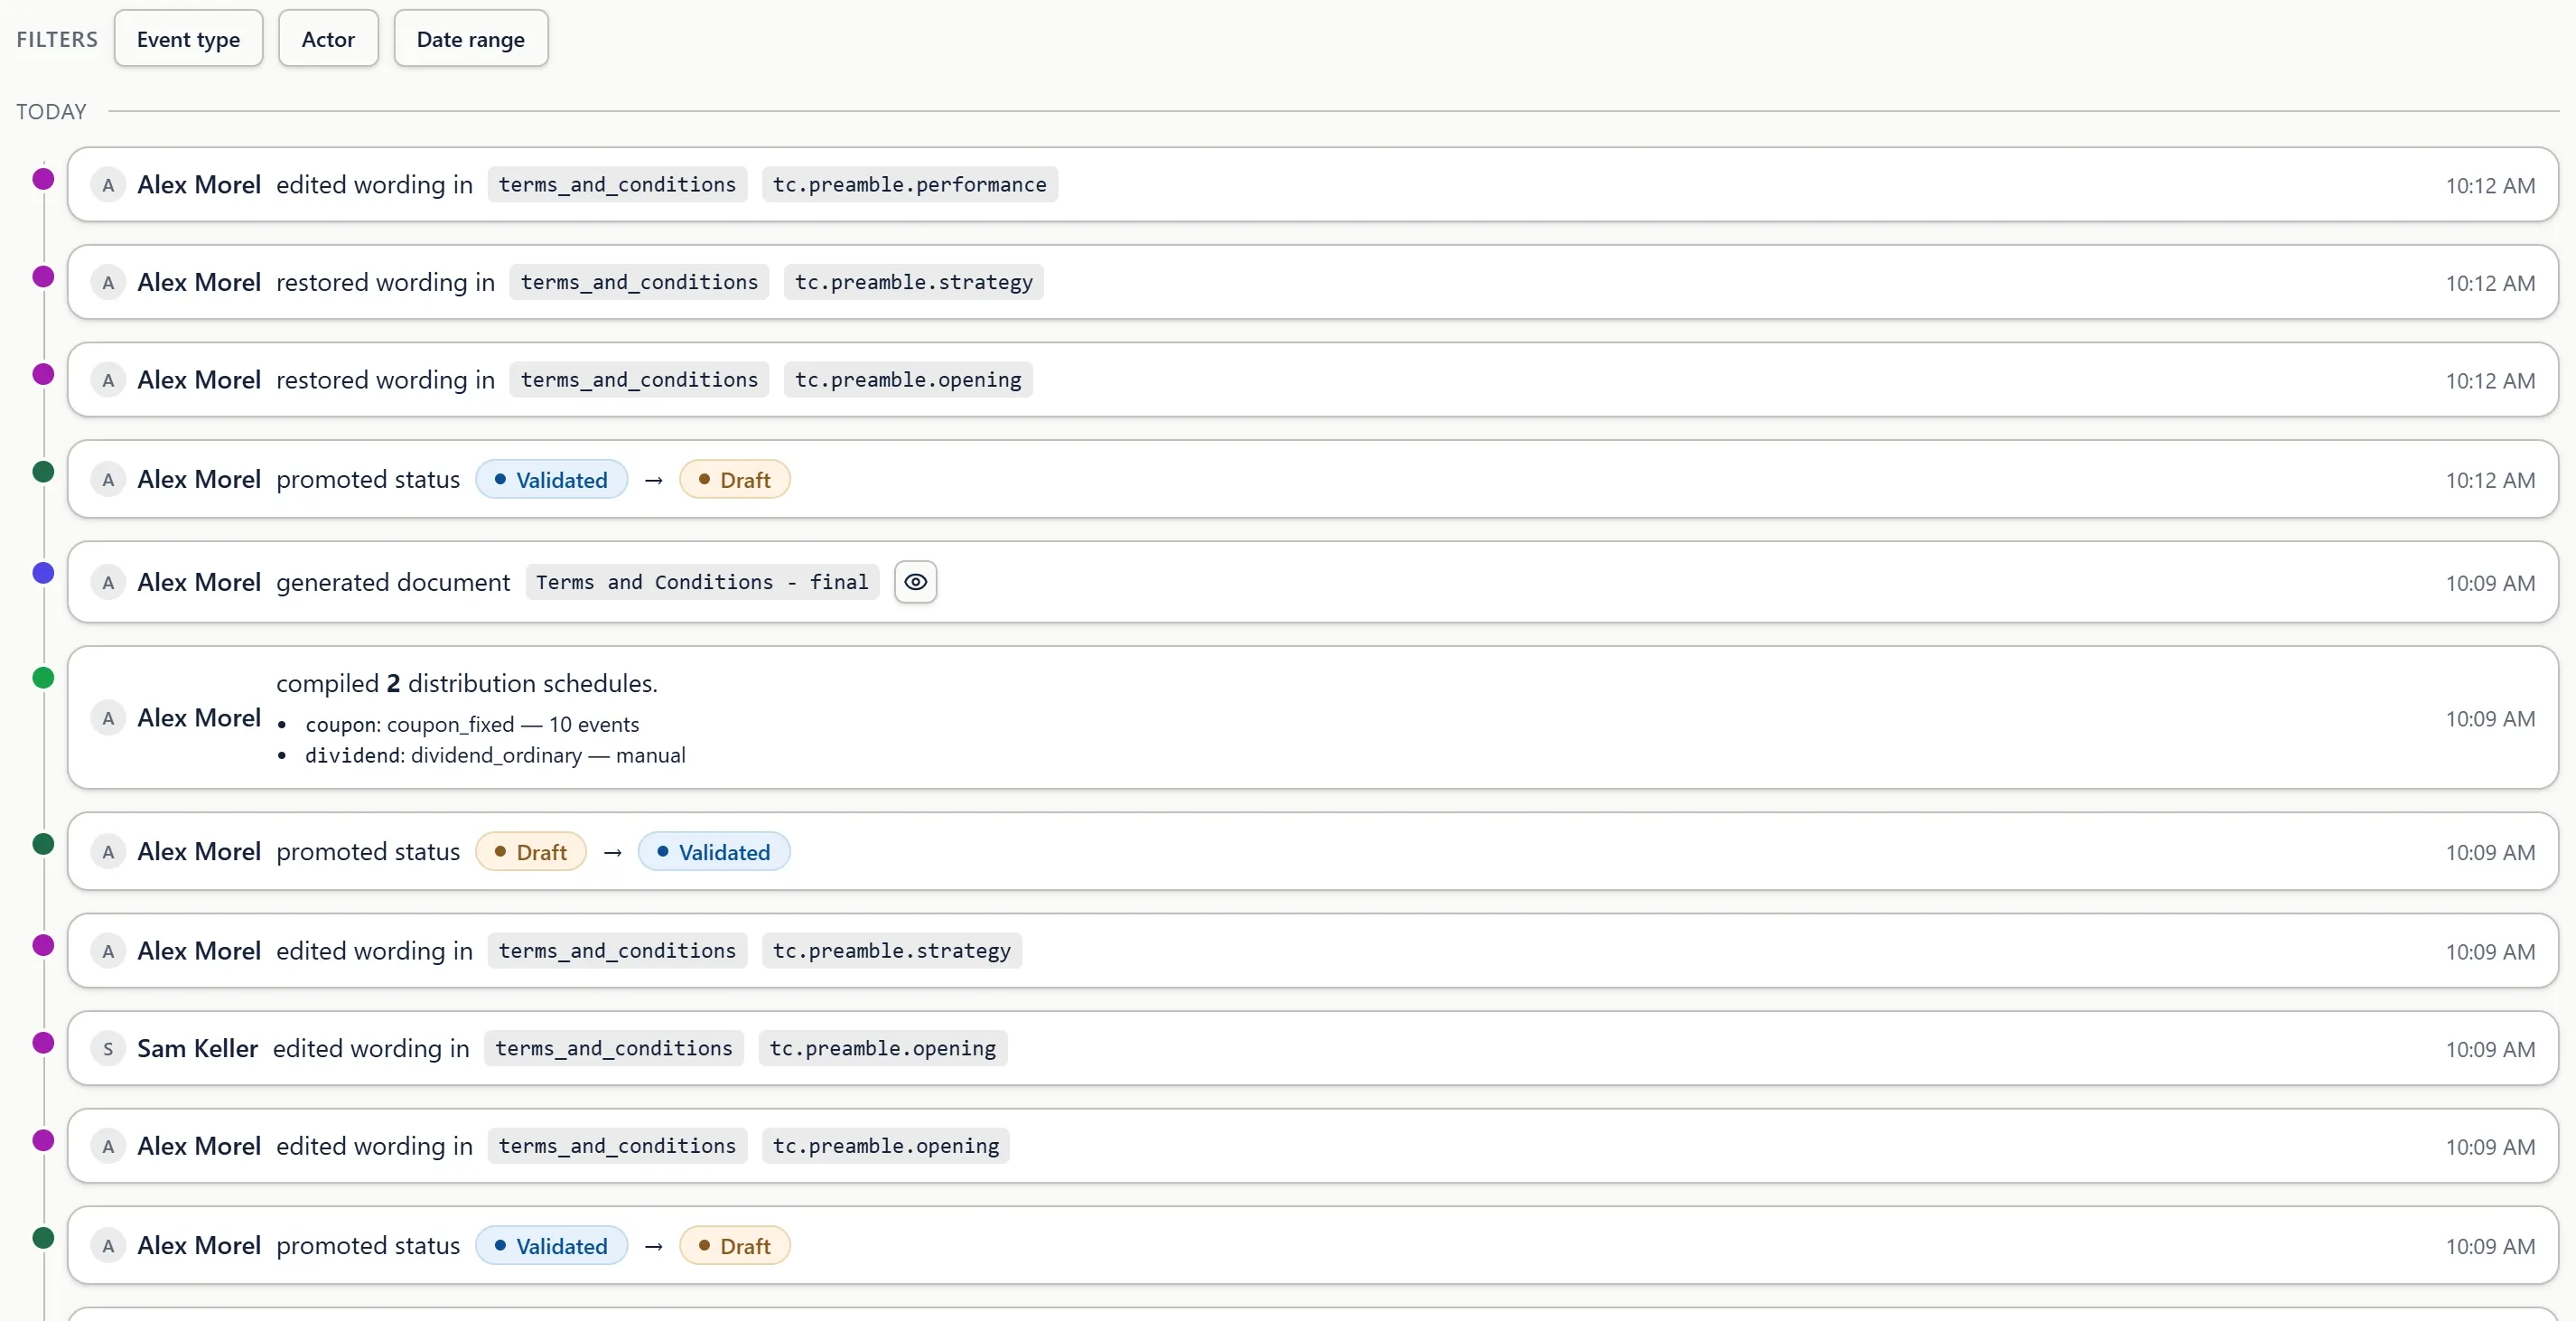Click the avatar on the generated document row
This screenshot has height=1321, width=2576.
pos(108,583)
